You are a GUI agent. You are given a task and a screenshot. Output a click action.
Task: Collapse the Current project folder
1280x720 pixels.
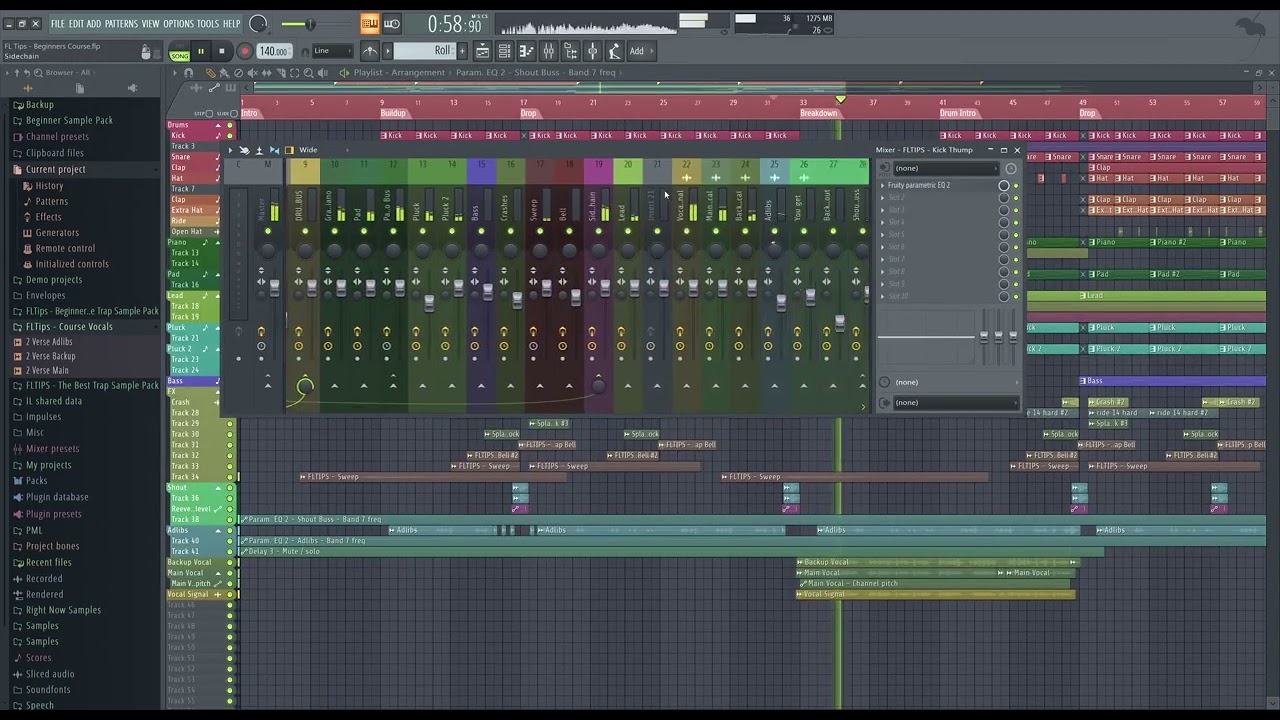(x=55, y=169)
